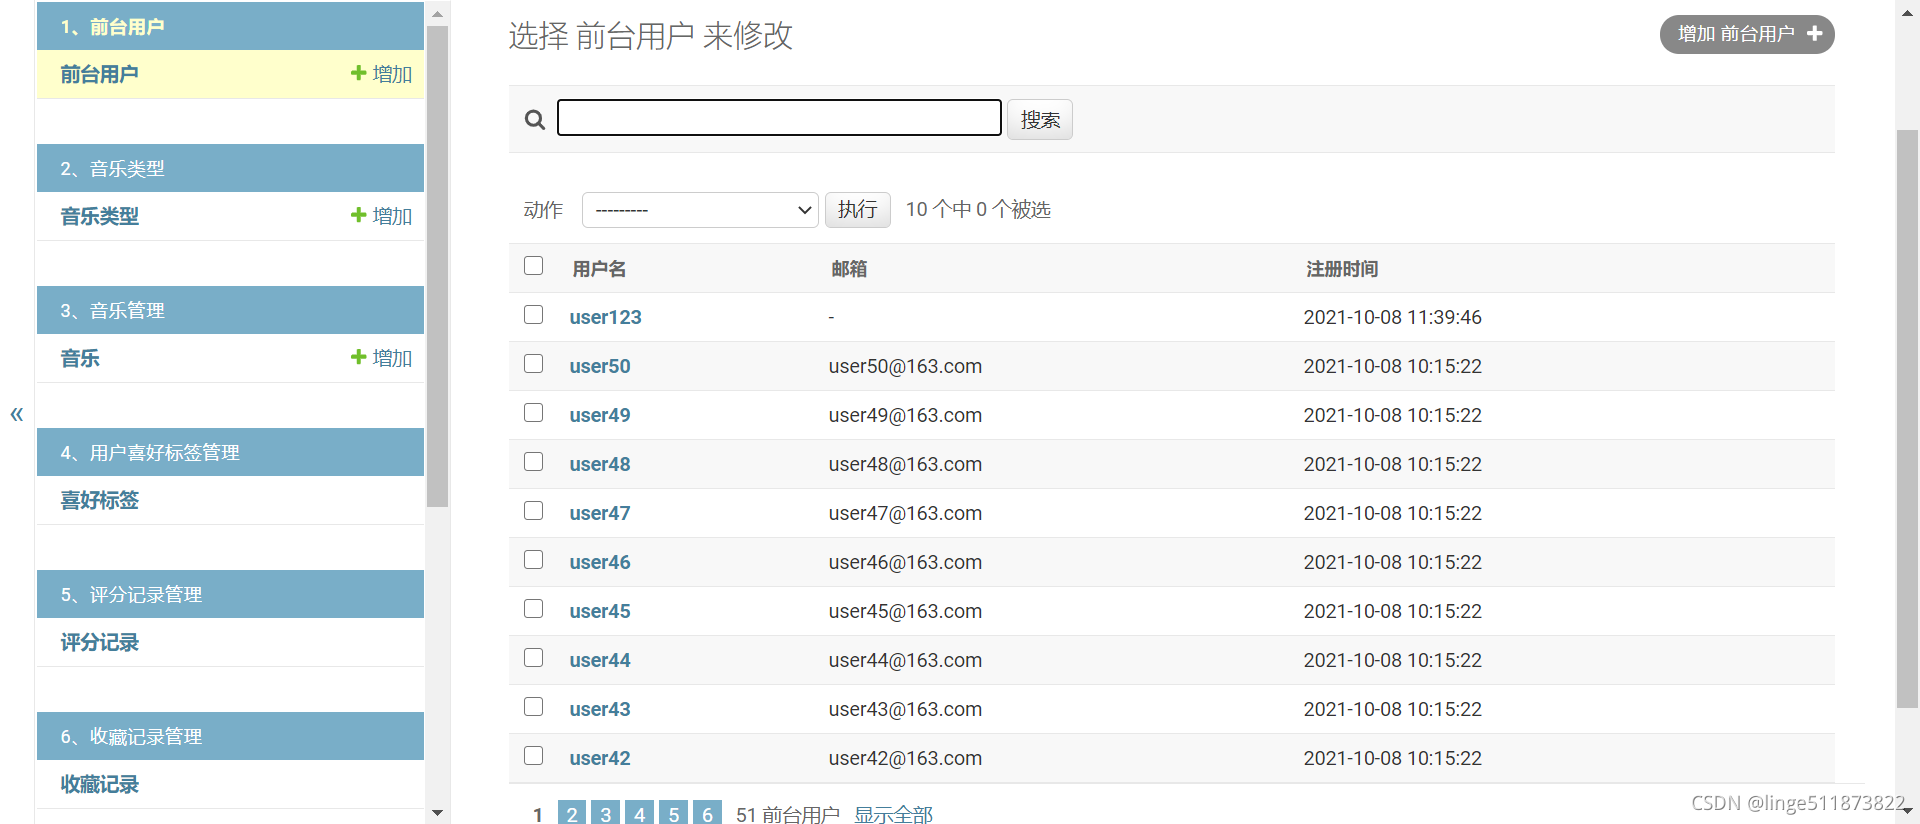This screenshot has height=824, width=1920.
Task: Click sidebar scrollbar down arrow
Action: tap(437, 813)
